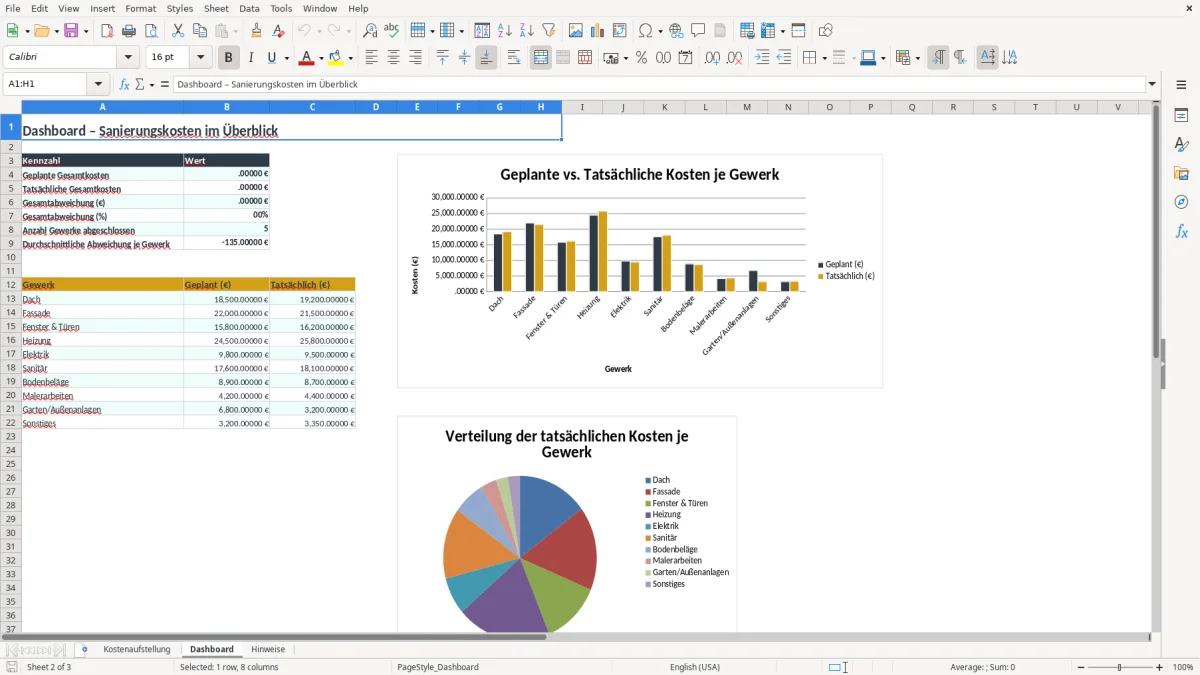Open the Select Function dropdown arrow

pyautogui.click(x=152, y=84)
